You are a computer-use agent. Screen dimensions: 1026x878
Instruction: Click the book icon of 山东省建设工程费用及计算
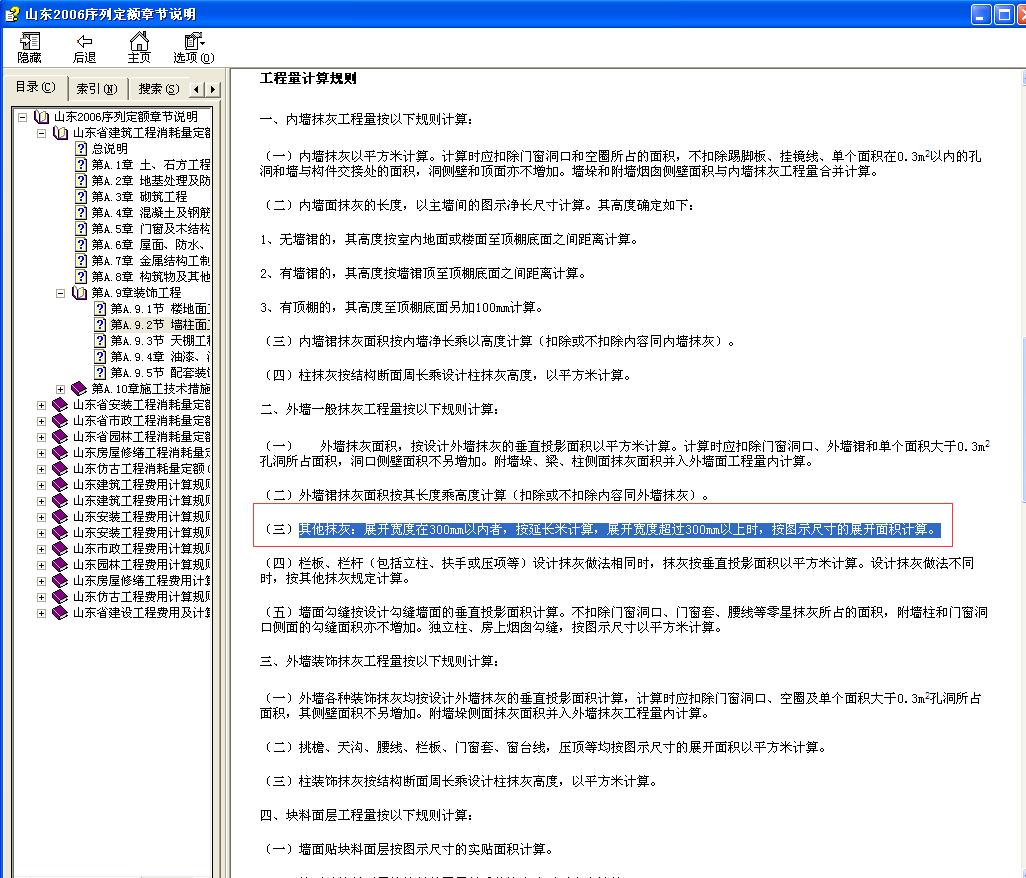pyautogui.click(x=60, y=613)
